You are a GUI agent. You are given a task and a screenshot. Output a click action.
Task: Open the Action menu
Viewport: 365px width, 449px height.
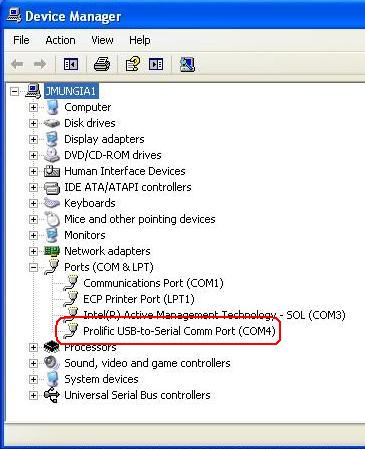tap(60, 40)
